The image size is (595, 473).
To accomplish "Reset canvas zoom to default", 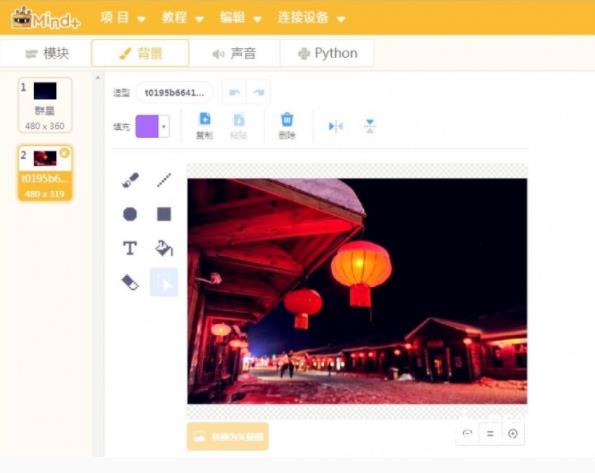I will pyautogui.click(x=490, y=433).
